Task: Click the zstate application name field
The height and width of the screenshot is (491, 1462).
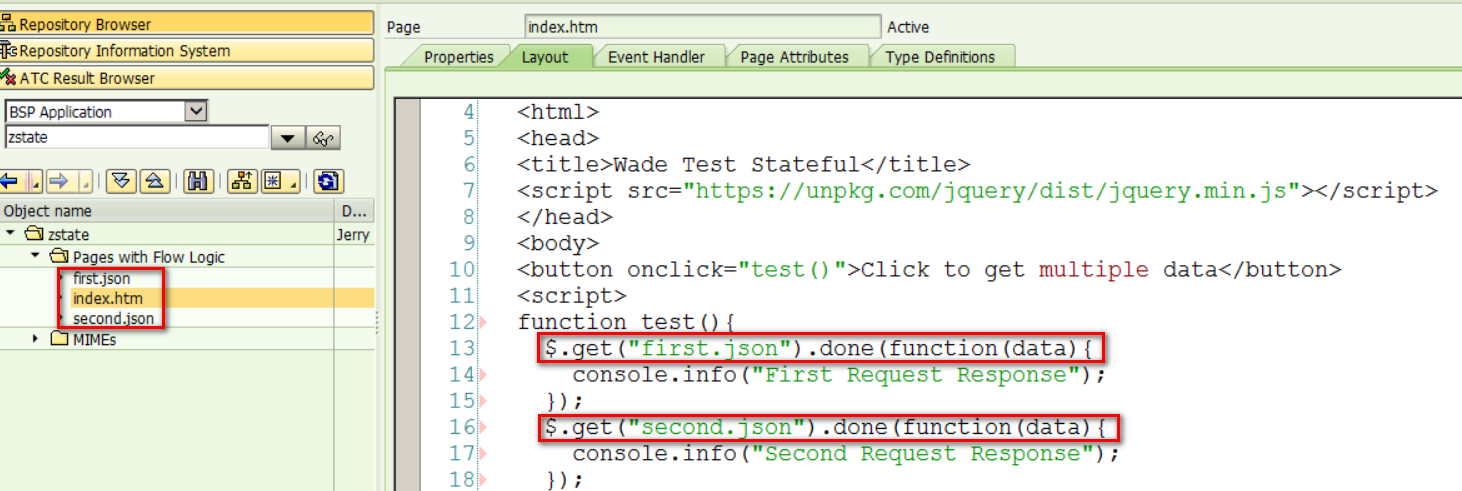Action: pos(137,138)
